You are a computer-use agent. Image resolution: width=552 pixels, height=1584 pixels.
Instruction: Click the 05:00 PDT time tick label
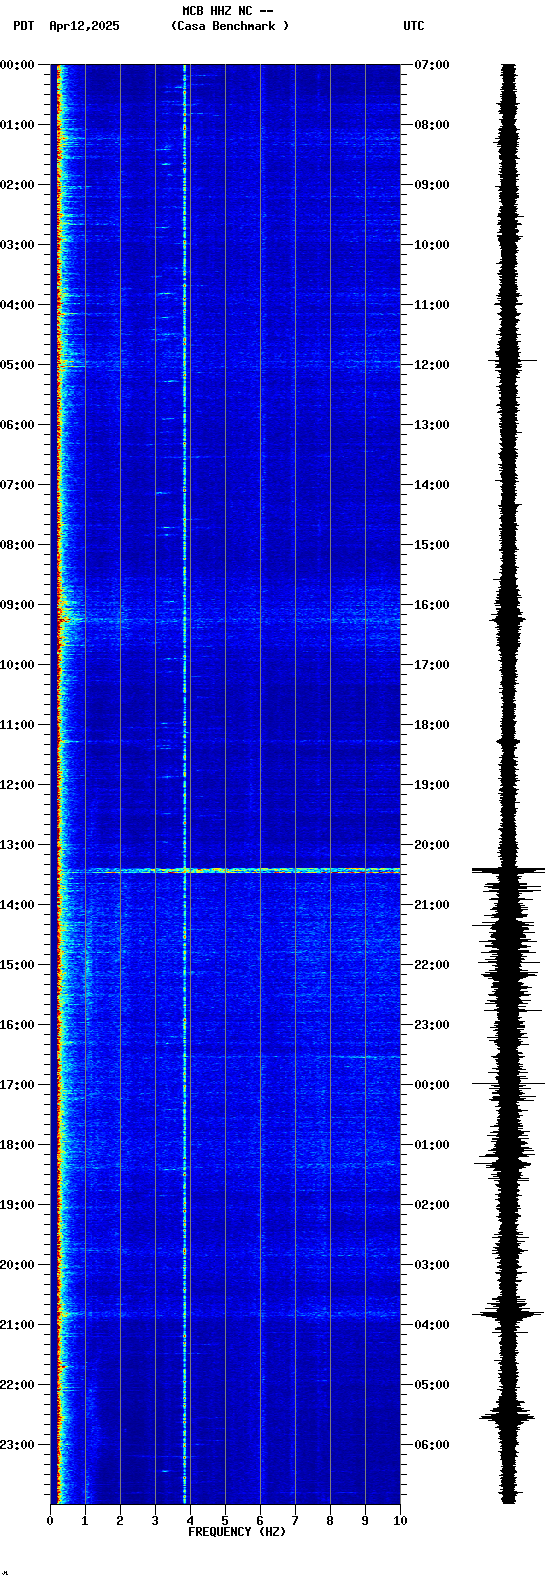17,365
